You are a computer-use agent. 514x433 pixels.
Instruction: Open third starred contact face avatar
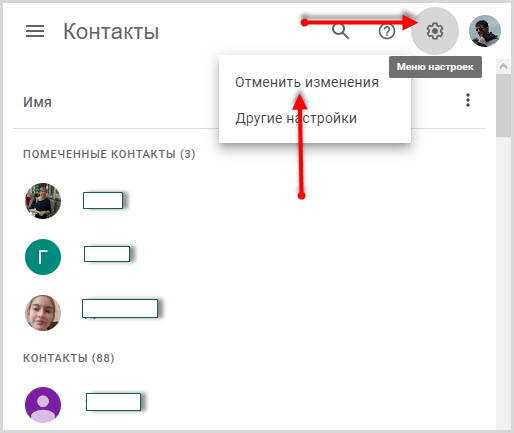tap(43, 312)
